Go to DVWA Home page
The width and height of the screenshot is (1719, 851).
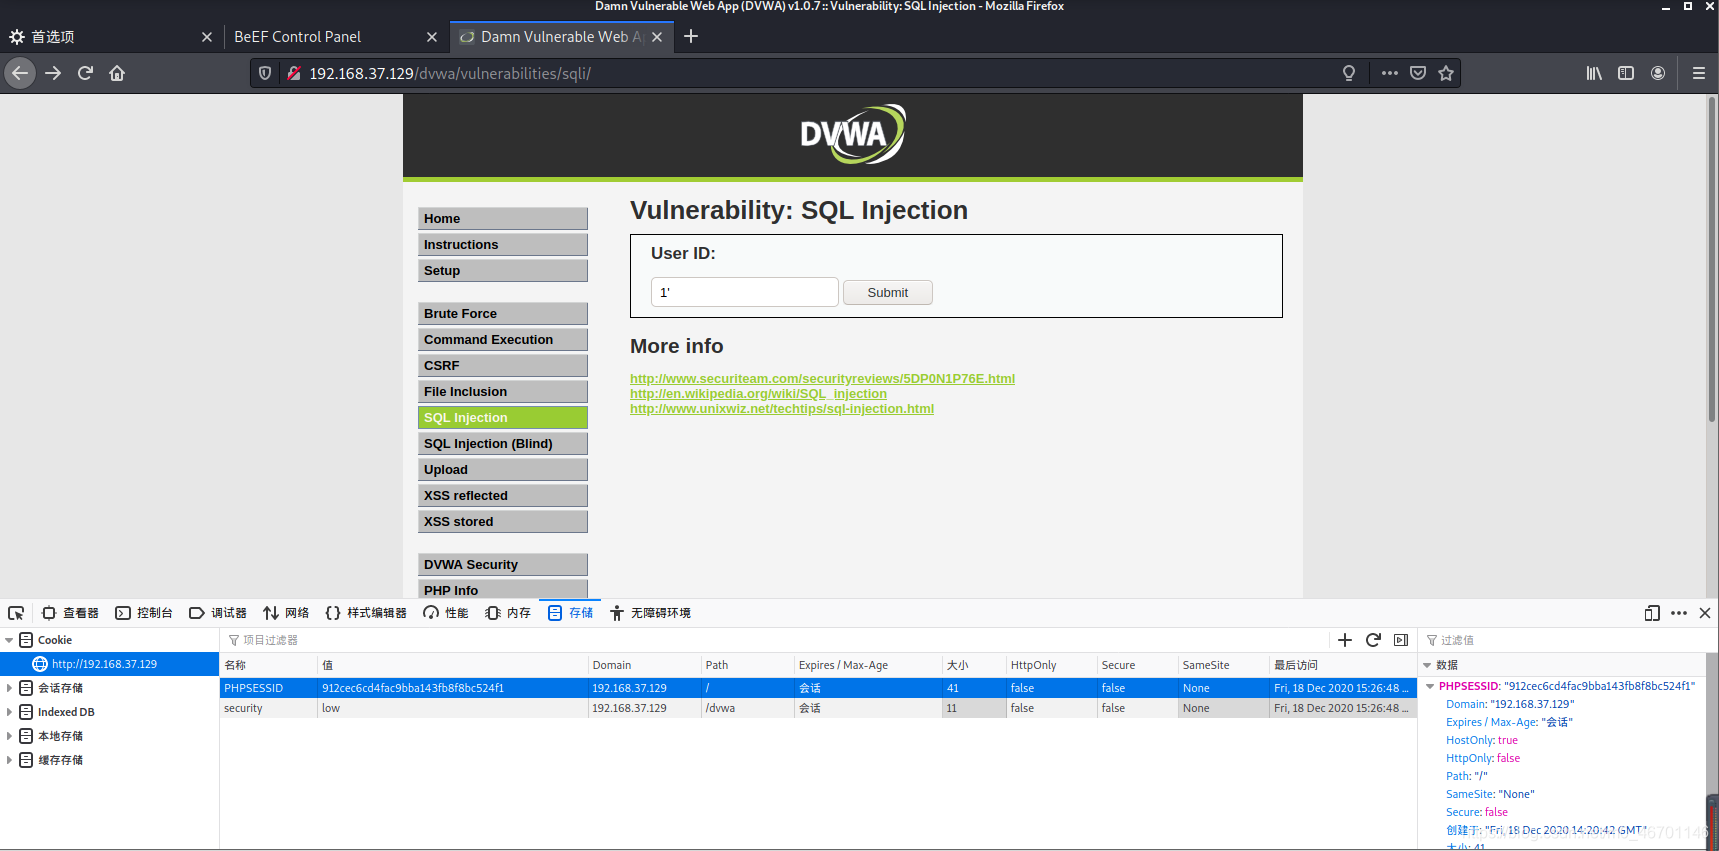503,219
